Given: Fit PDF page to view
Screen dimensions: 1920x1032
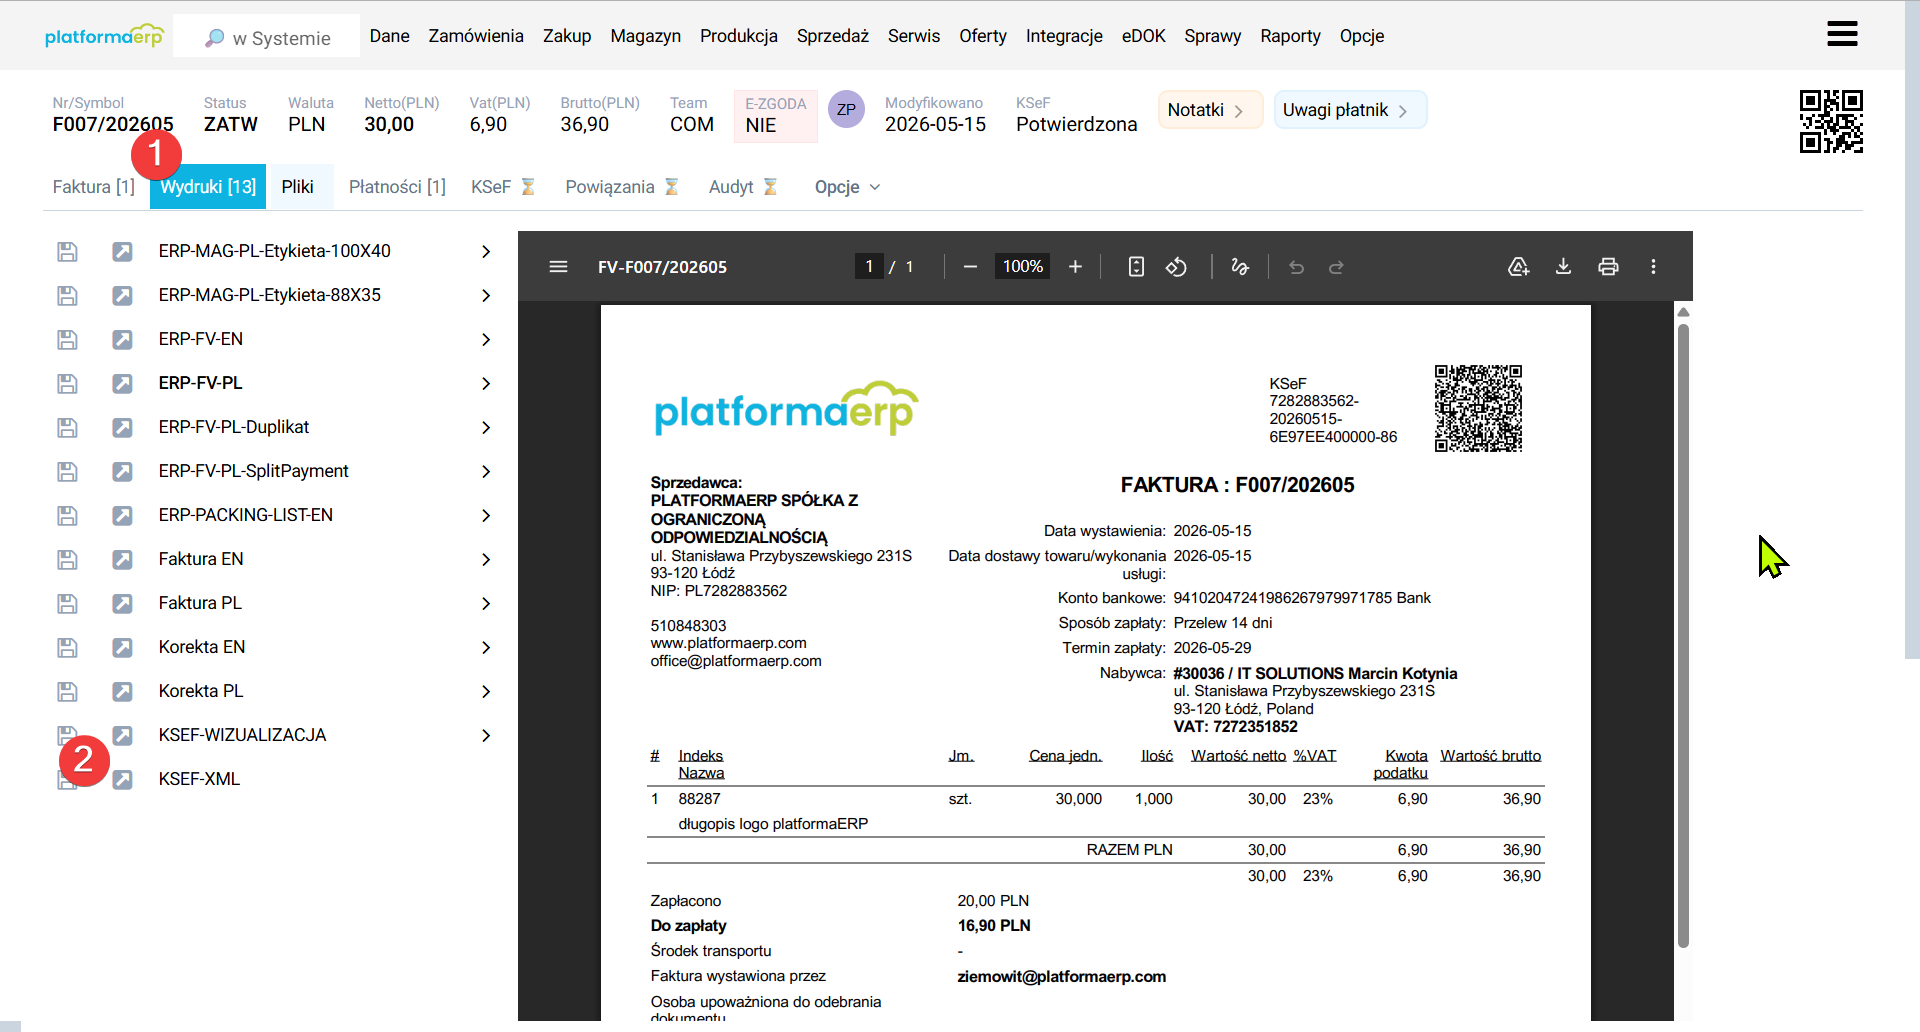Looking at the screenshot, I should (1136, 267).
